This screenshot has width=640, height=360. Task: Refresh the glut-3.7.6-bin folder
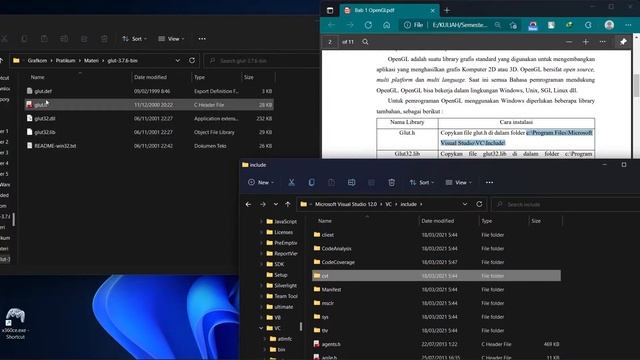tap(192, 60)
